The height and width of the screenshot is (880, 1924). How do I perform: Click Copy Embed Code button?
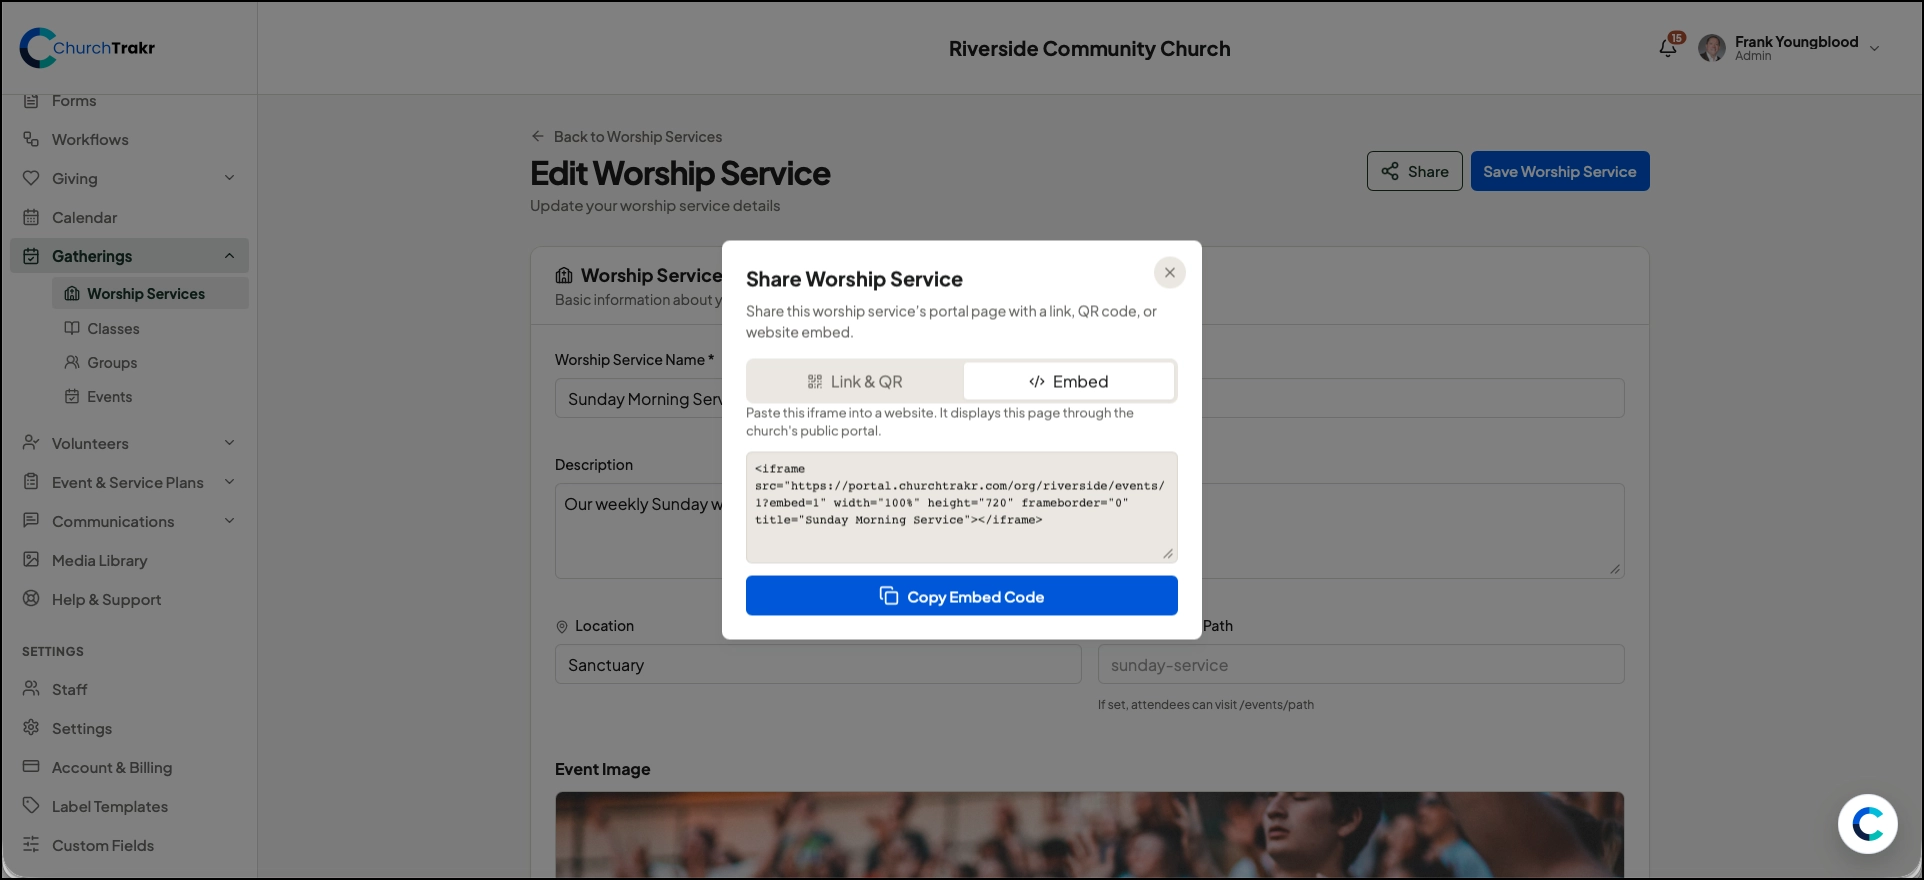(x=961, y=596)
